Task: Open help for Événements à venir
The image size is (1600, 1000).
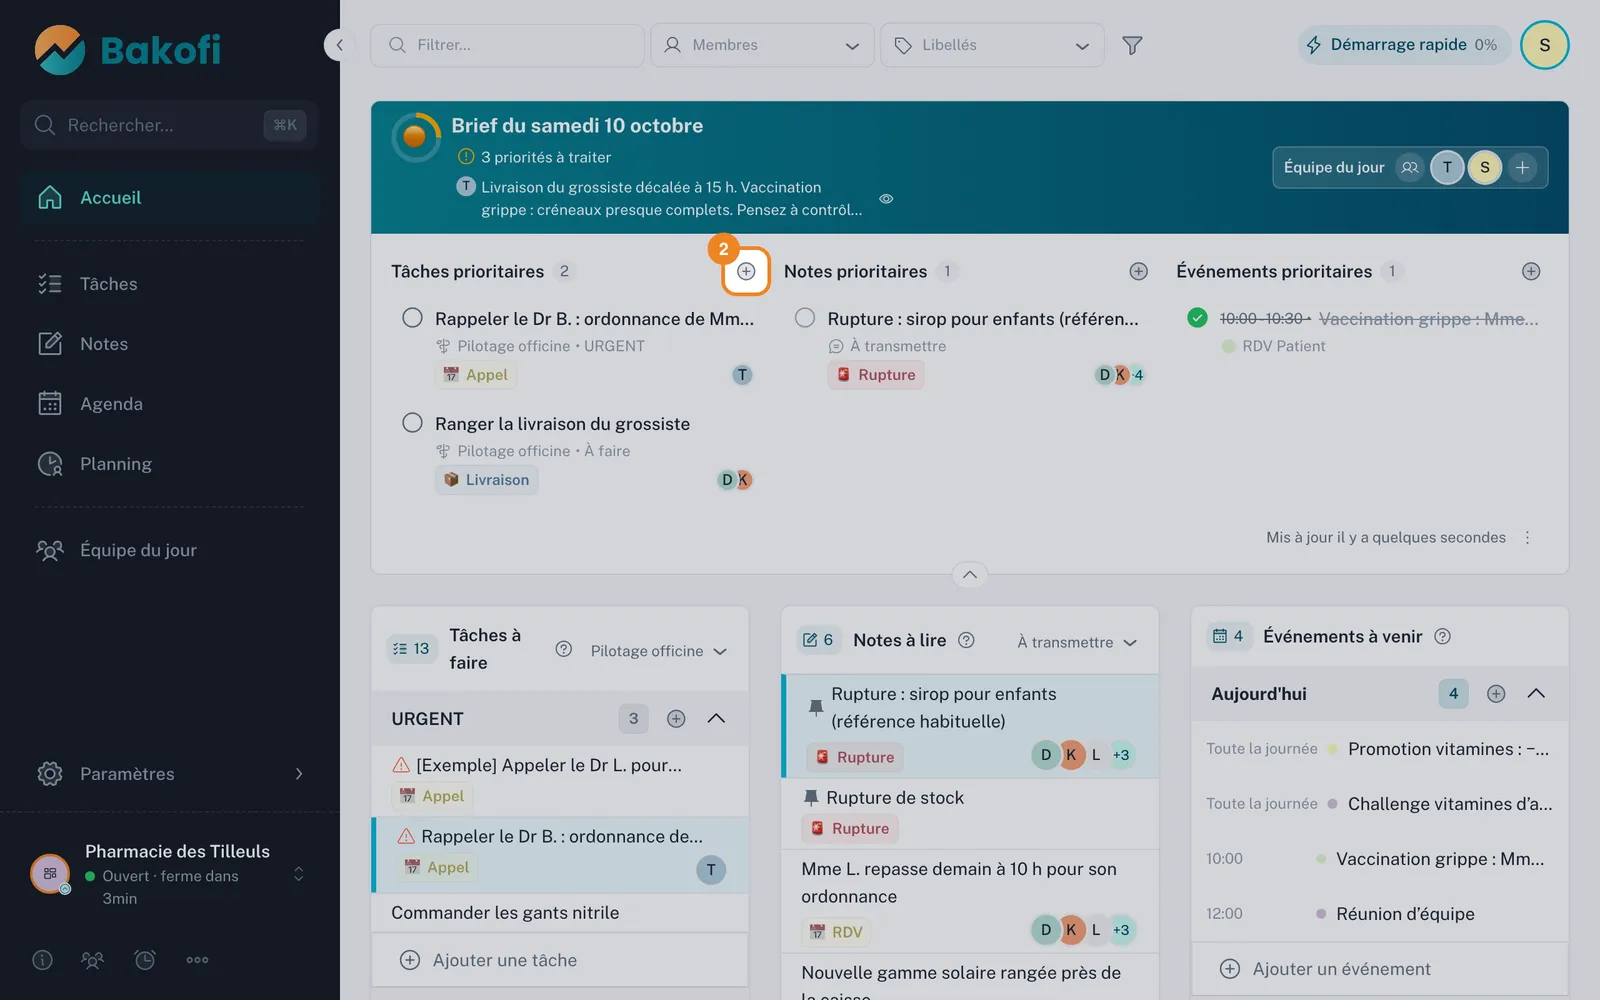Action: click(x=1442, y=636)
